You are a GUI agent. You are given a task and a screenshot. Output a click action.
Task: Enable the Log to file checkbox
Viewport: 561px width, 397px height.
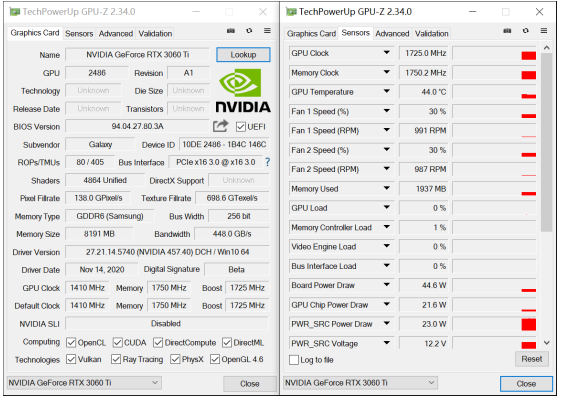click(294, 360)
